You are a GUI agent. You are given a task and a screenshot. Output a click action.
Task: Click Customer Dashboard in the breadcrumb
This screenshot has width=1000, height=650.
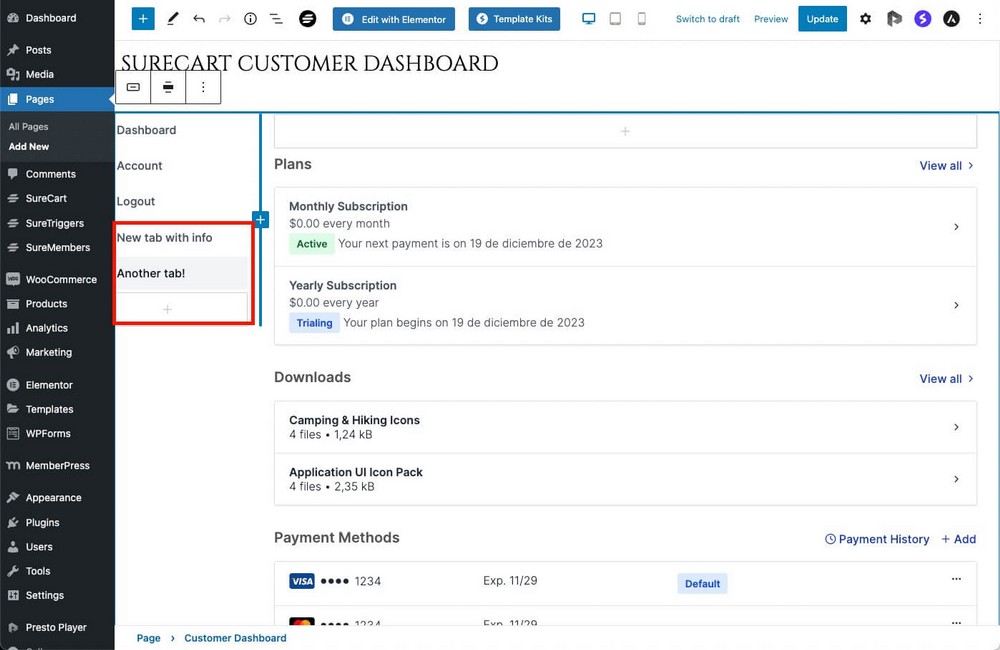tap(235, 638)
